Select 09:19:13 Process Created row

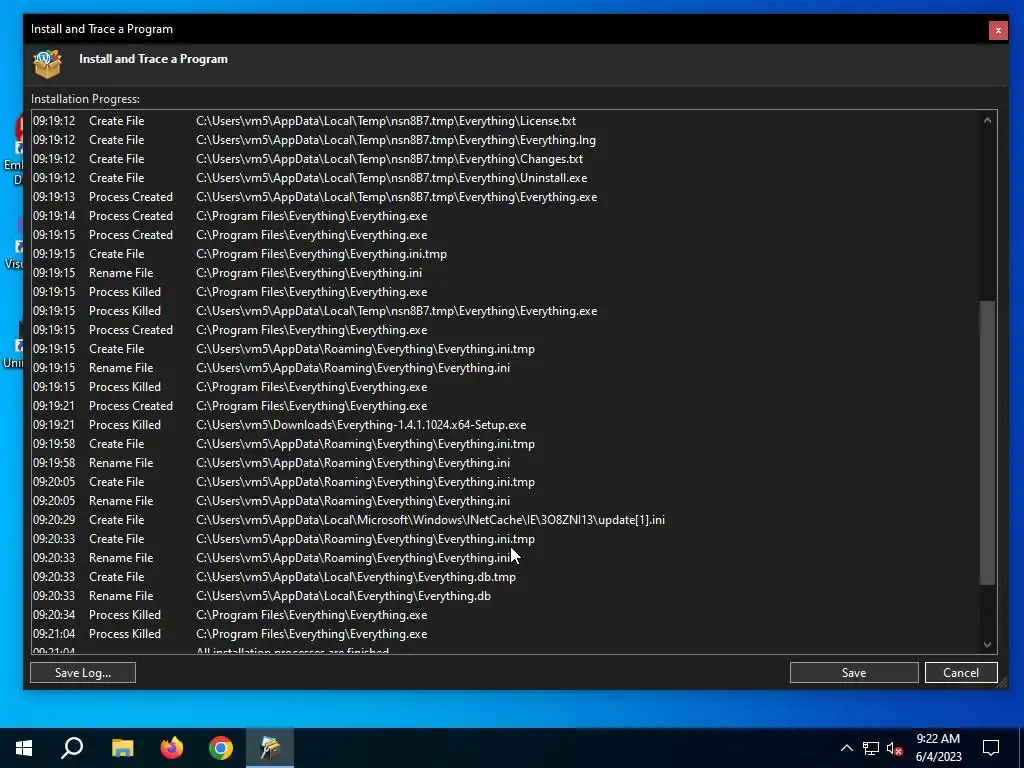pos(505,197)
